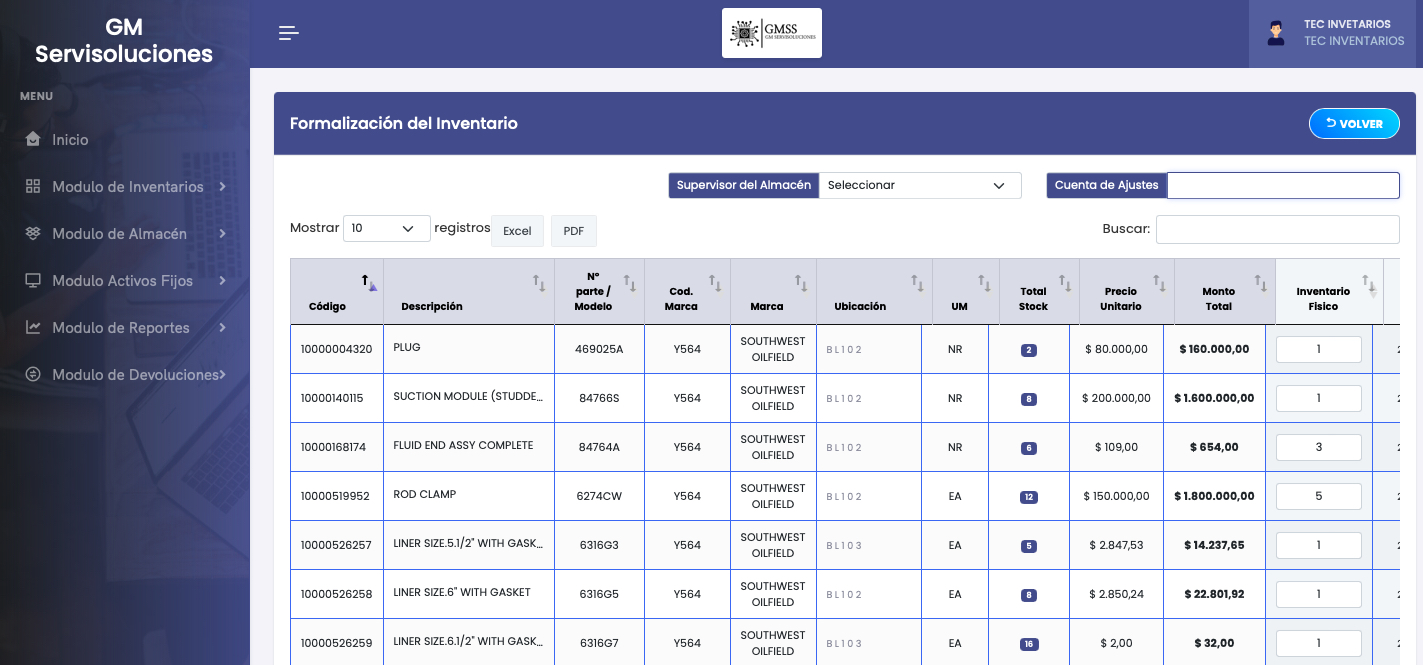Expand Modulo de Inventarios submenu chevron
The height and width of the screenshot is (665, 1423).
(222, 187)
